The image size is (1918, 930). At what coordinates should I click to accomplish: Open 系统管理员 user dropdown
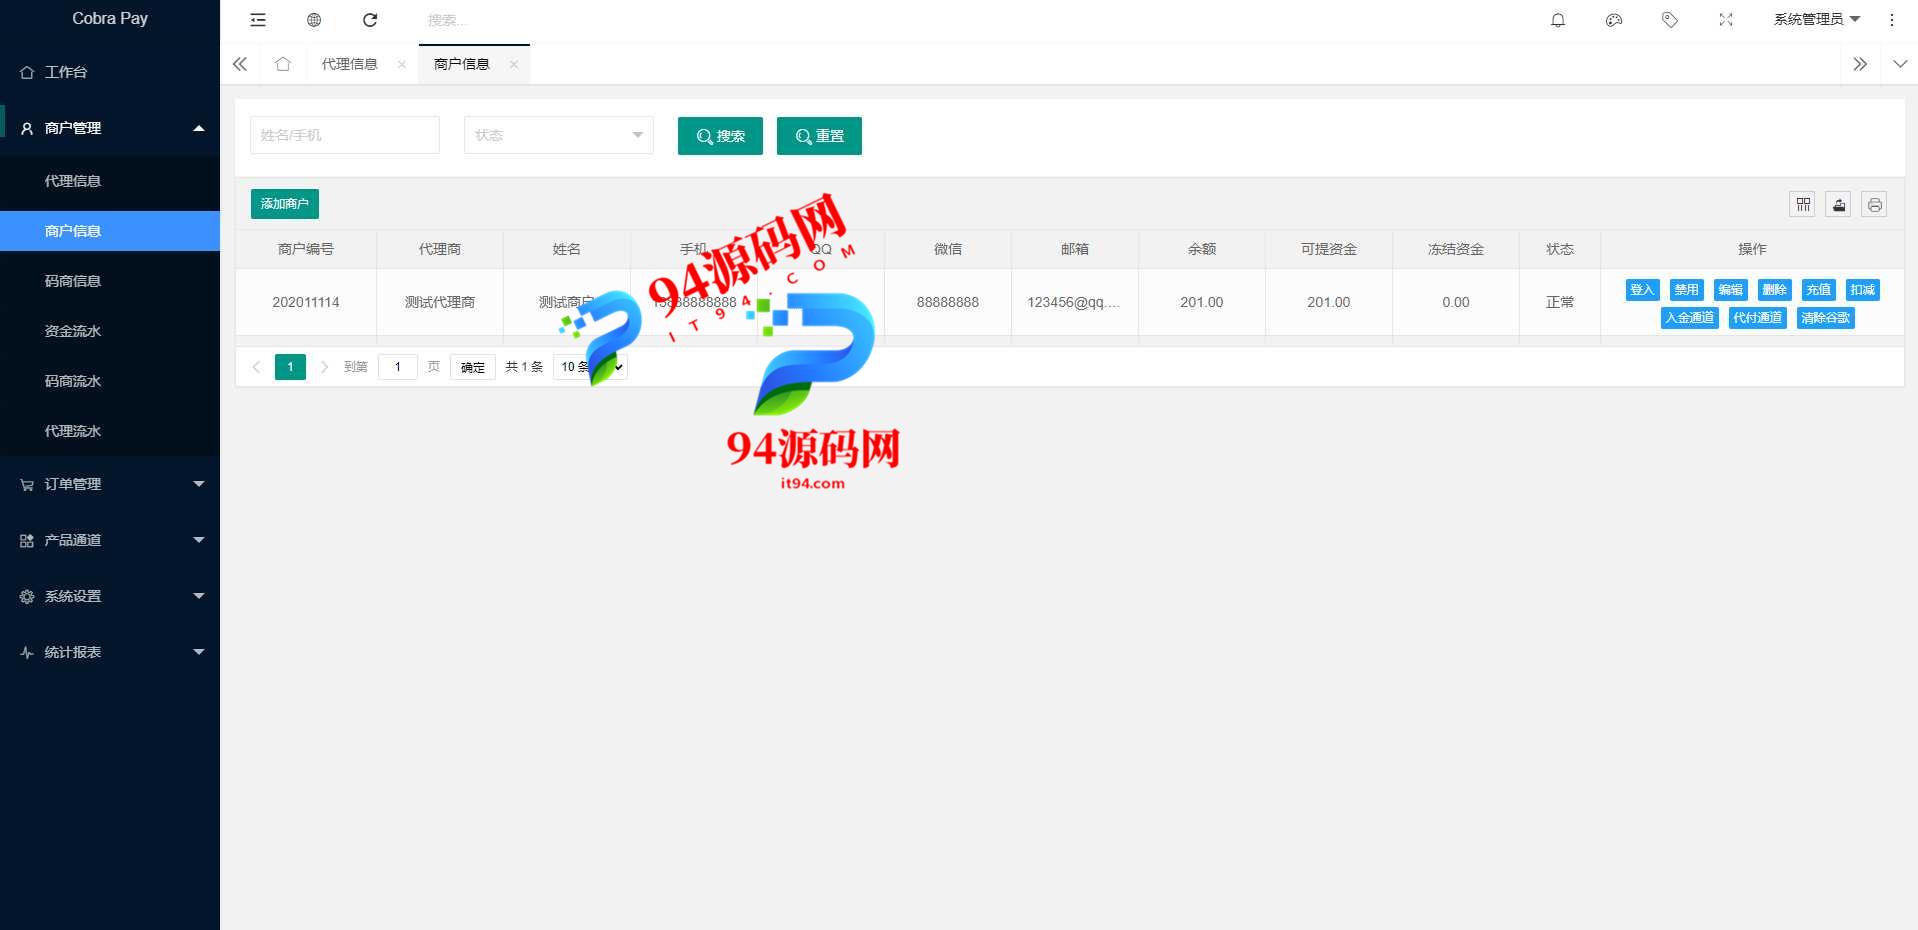point(1816,20)
